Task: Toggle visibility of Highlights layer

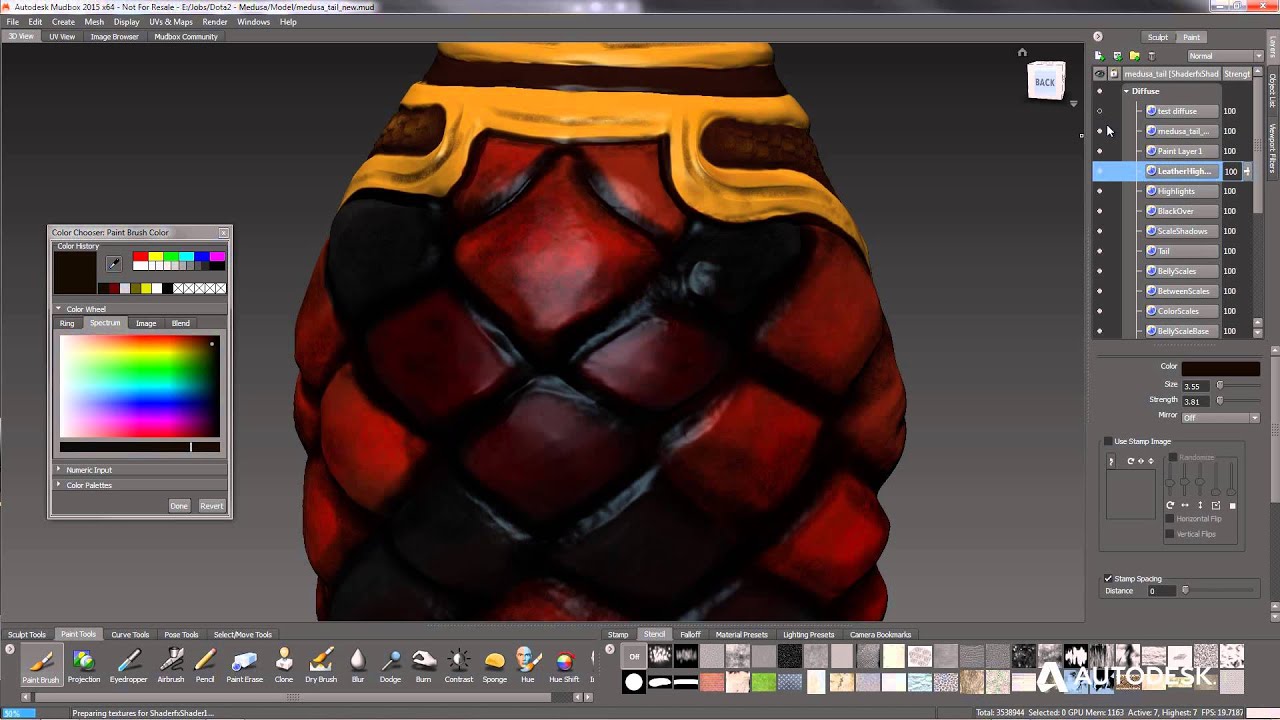Action: [1099, 191]
